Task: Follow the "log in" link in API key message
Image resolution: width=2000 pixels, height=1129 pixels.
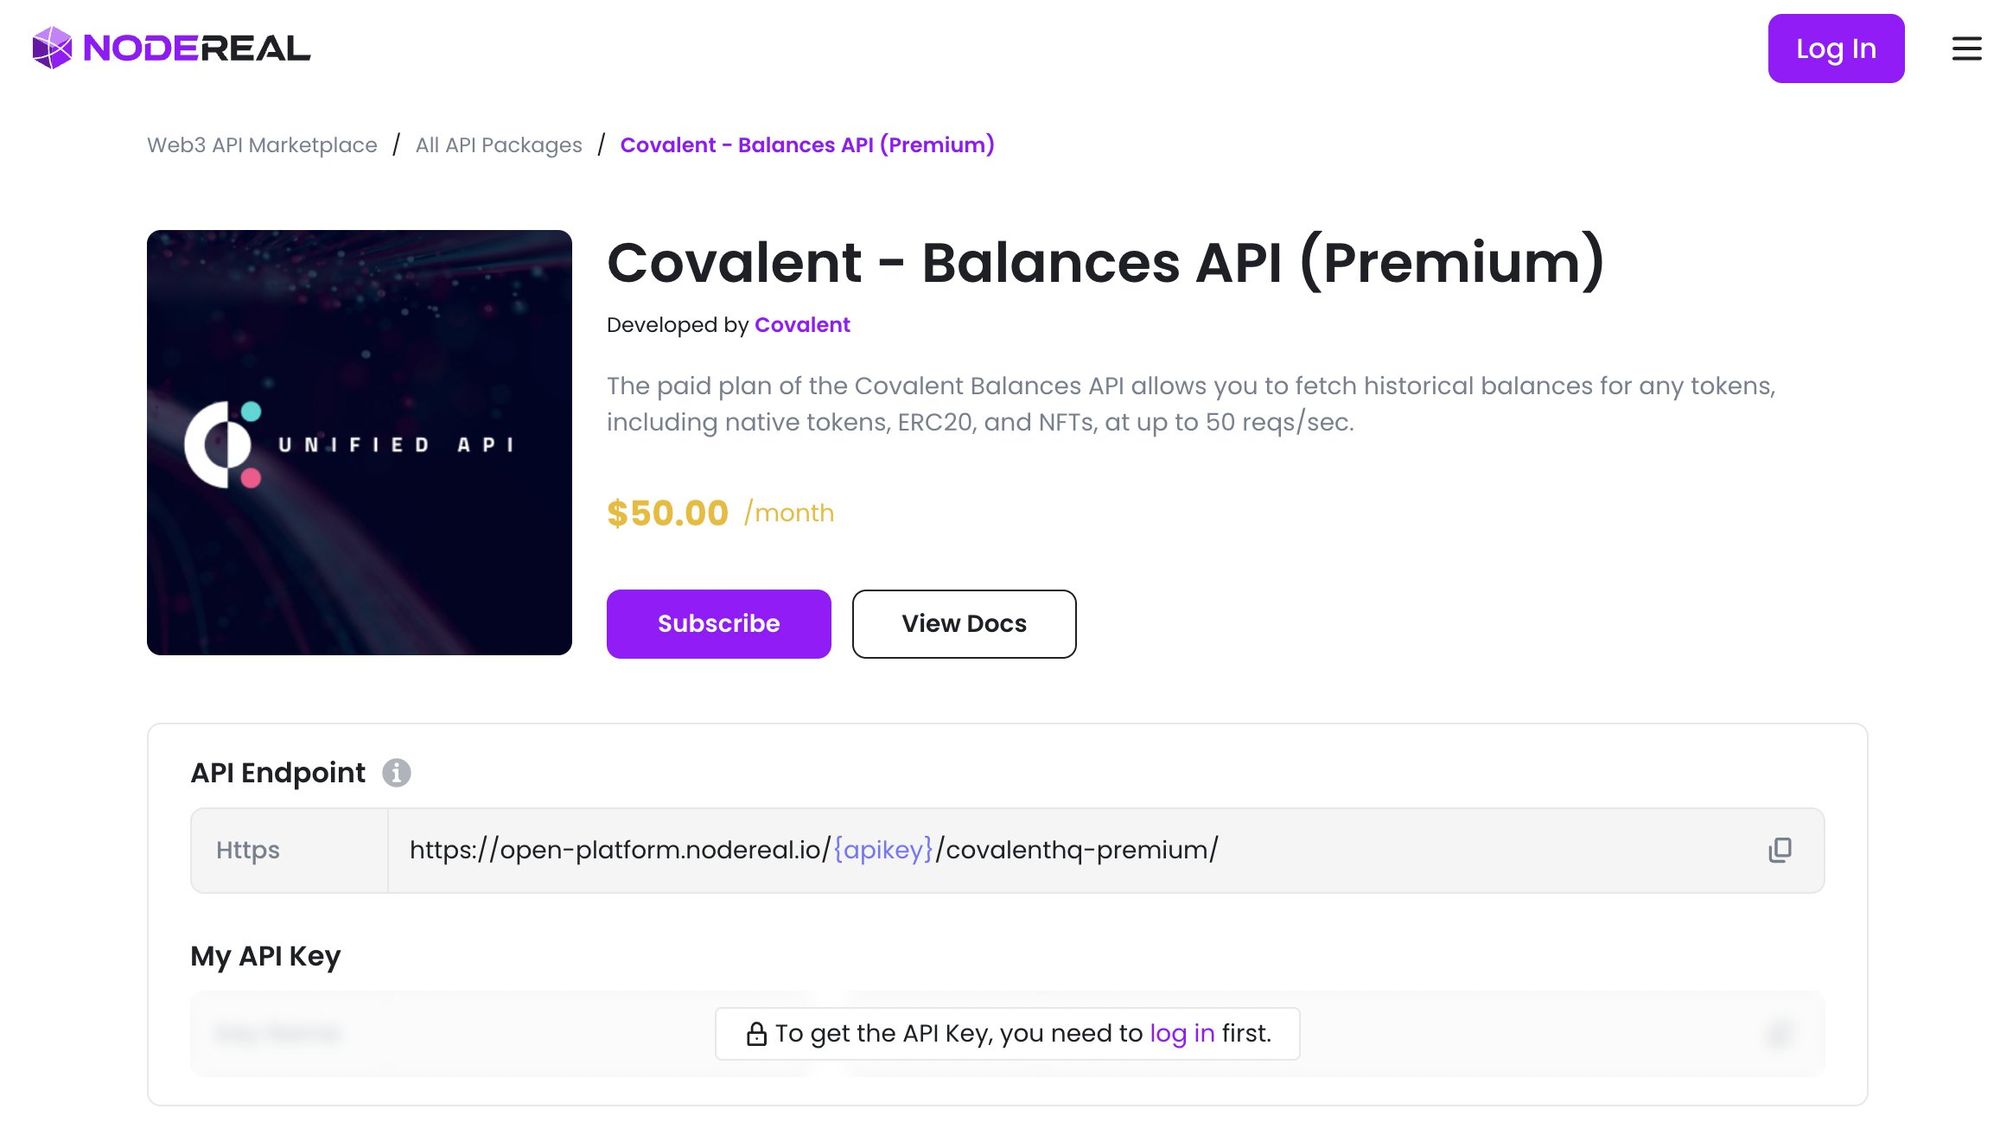Action: [x=1182, y=1034]
